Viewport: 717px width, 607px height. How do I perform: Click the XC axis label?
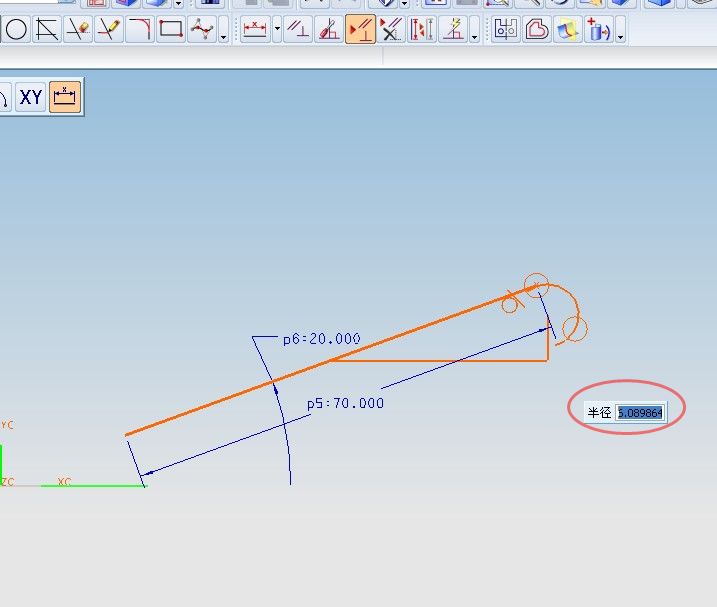point(64,481)
